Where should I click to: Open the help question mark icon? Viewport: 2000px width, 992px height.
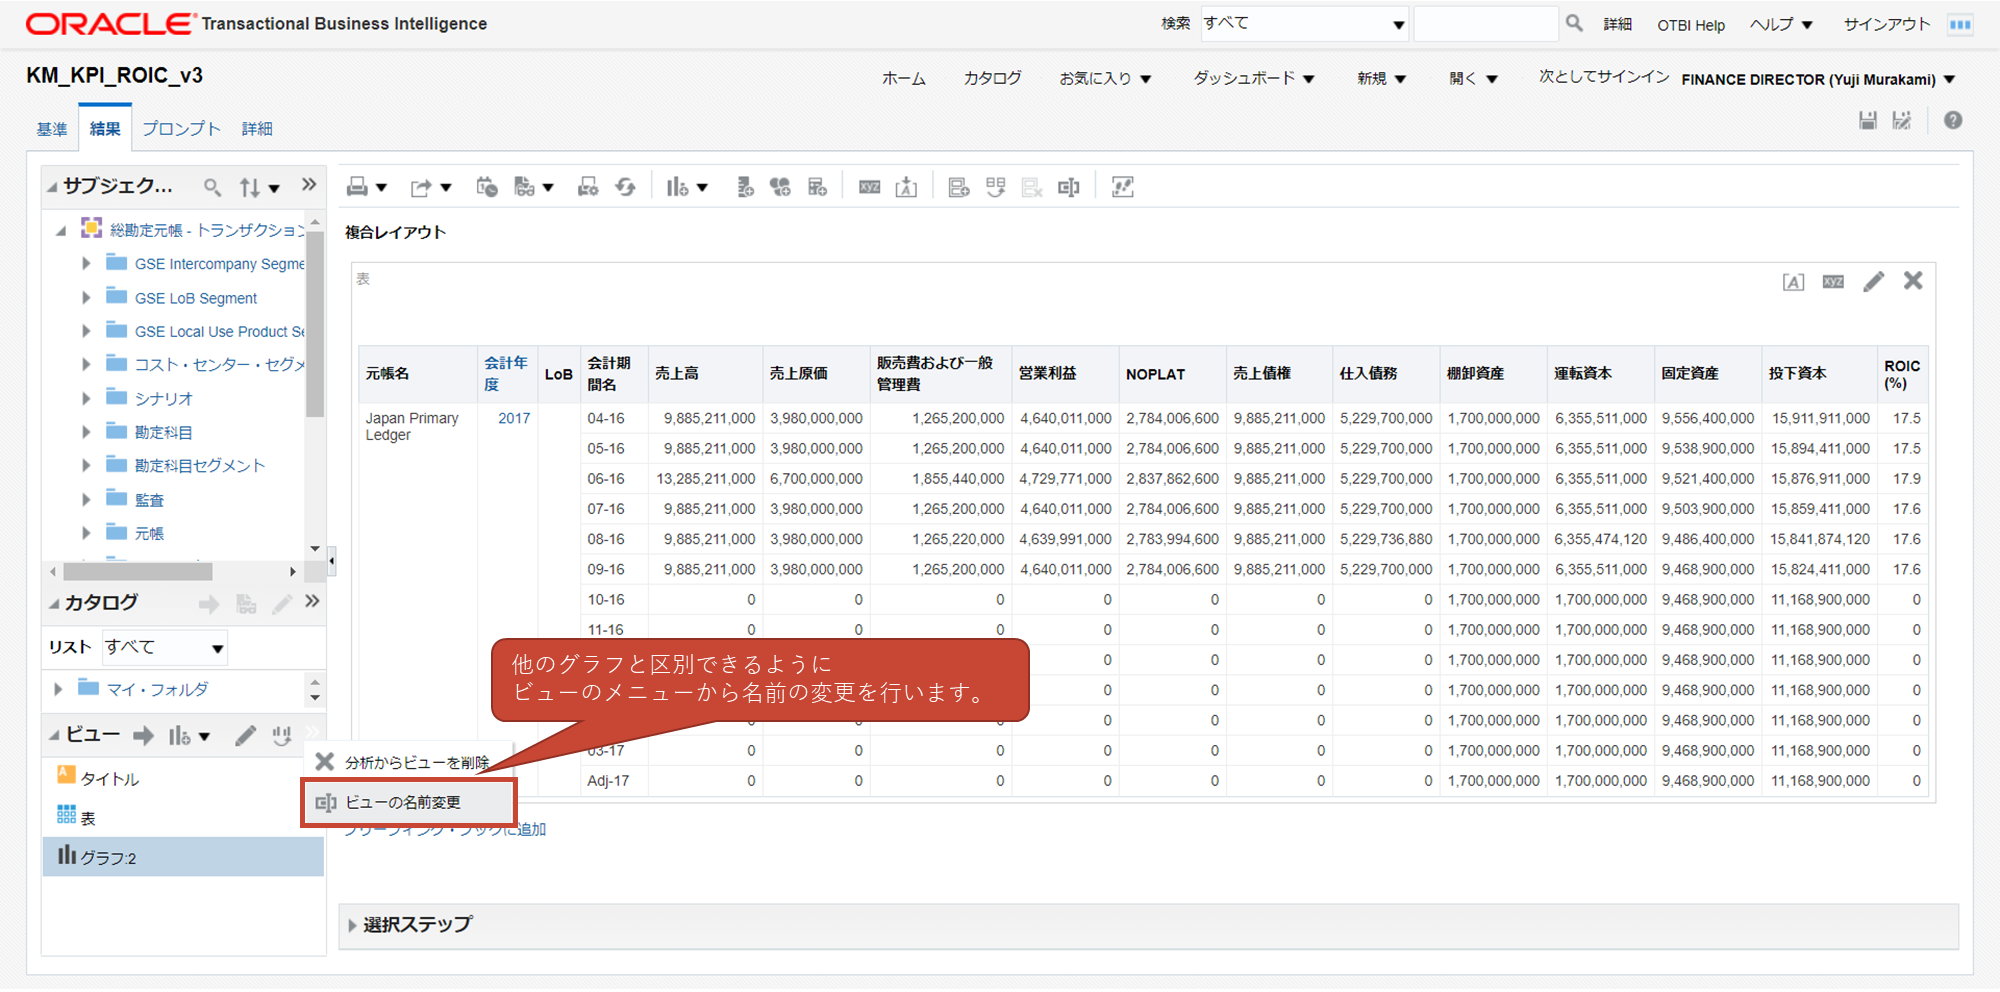click(x=1953, y=120)
